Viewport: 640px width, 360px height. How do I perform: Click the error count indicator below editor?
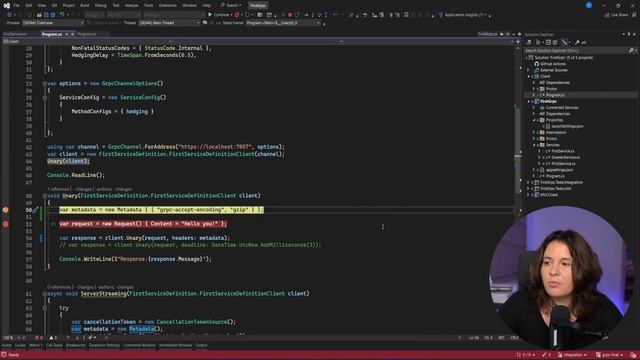pyautogui.click(x=38, y=338)
